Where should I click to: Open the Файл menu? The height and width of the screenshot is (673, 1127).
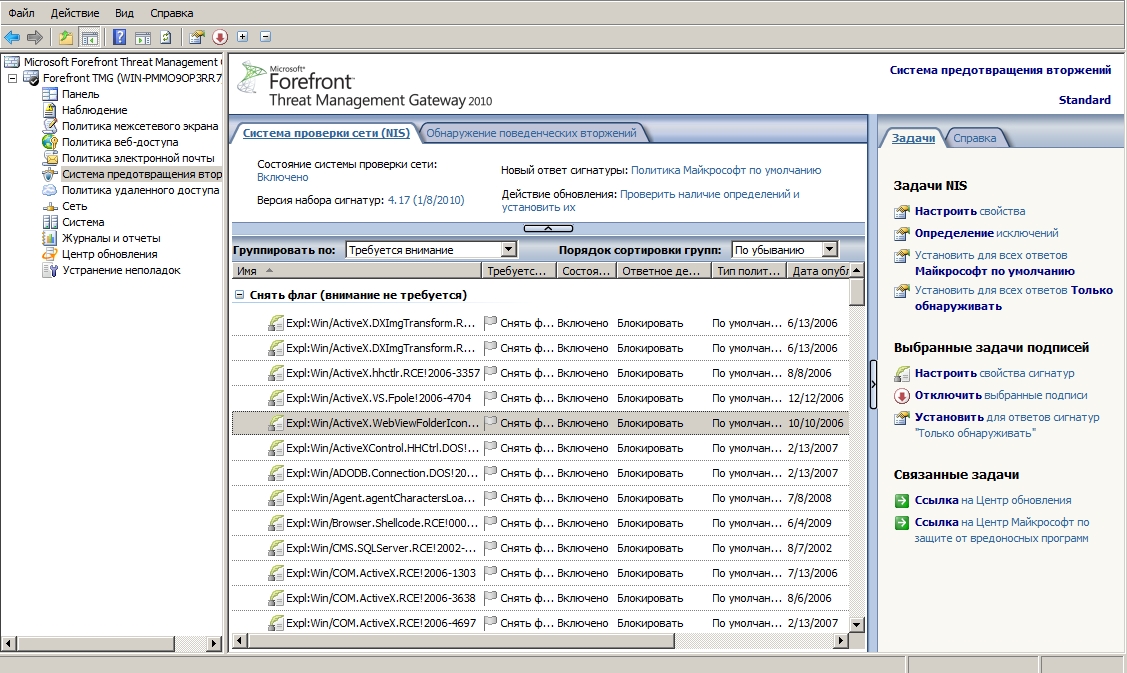pyautogui.click(x=22, y=13)
